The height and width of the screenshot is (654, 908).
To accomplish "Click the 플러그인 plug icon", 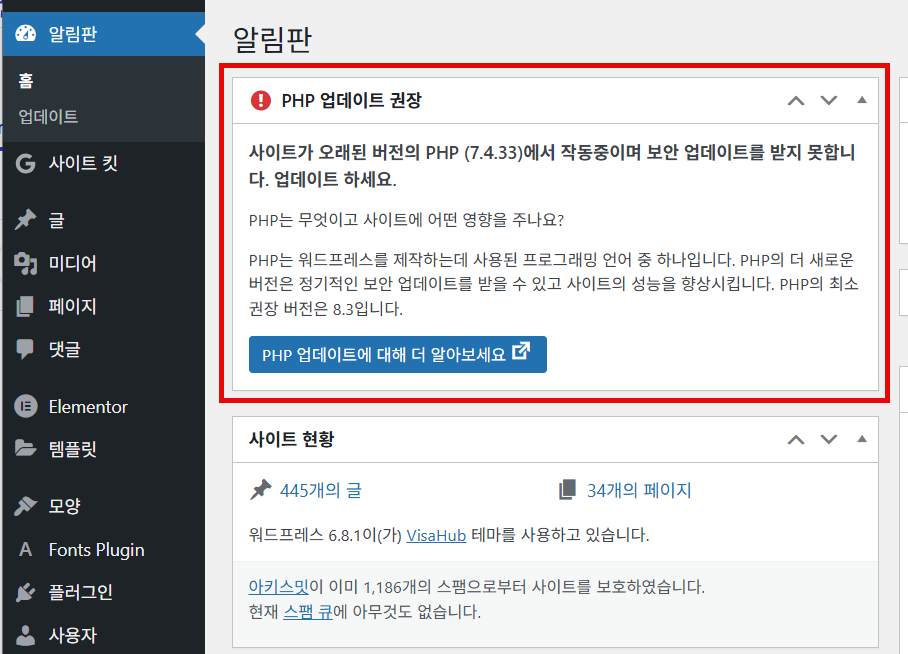I will (x=25, y=592).
